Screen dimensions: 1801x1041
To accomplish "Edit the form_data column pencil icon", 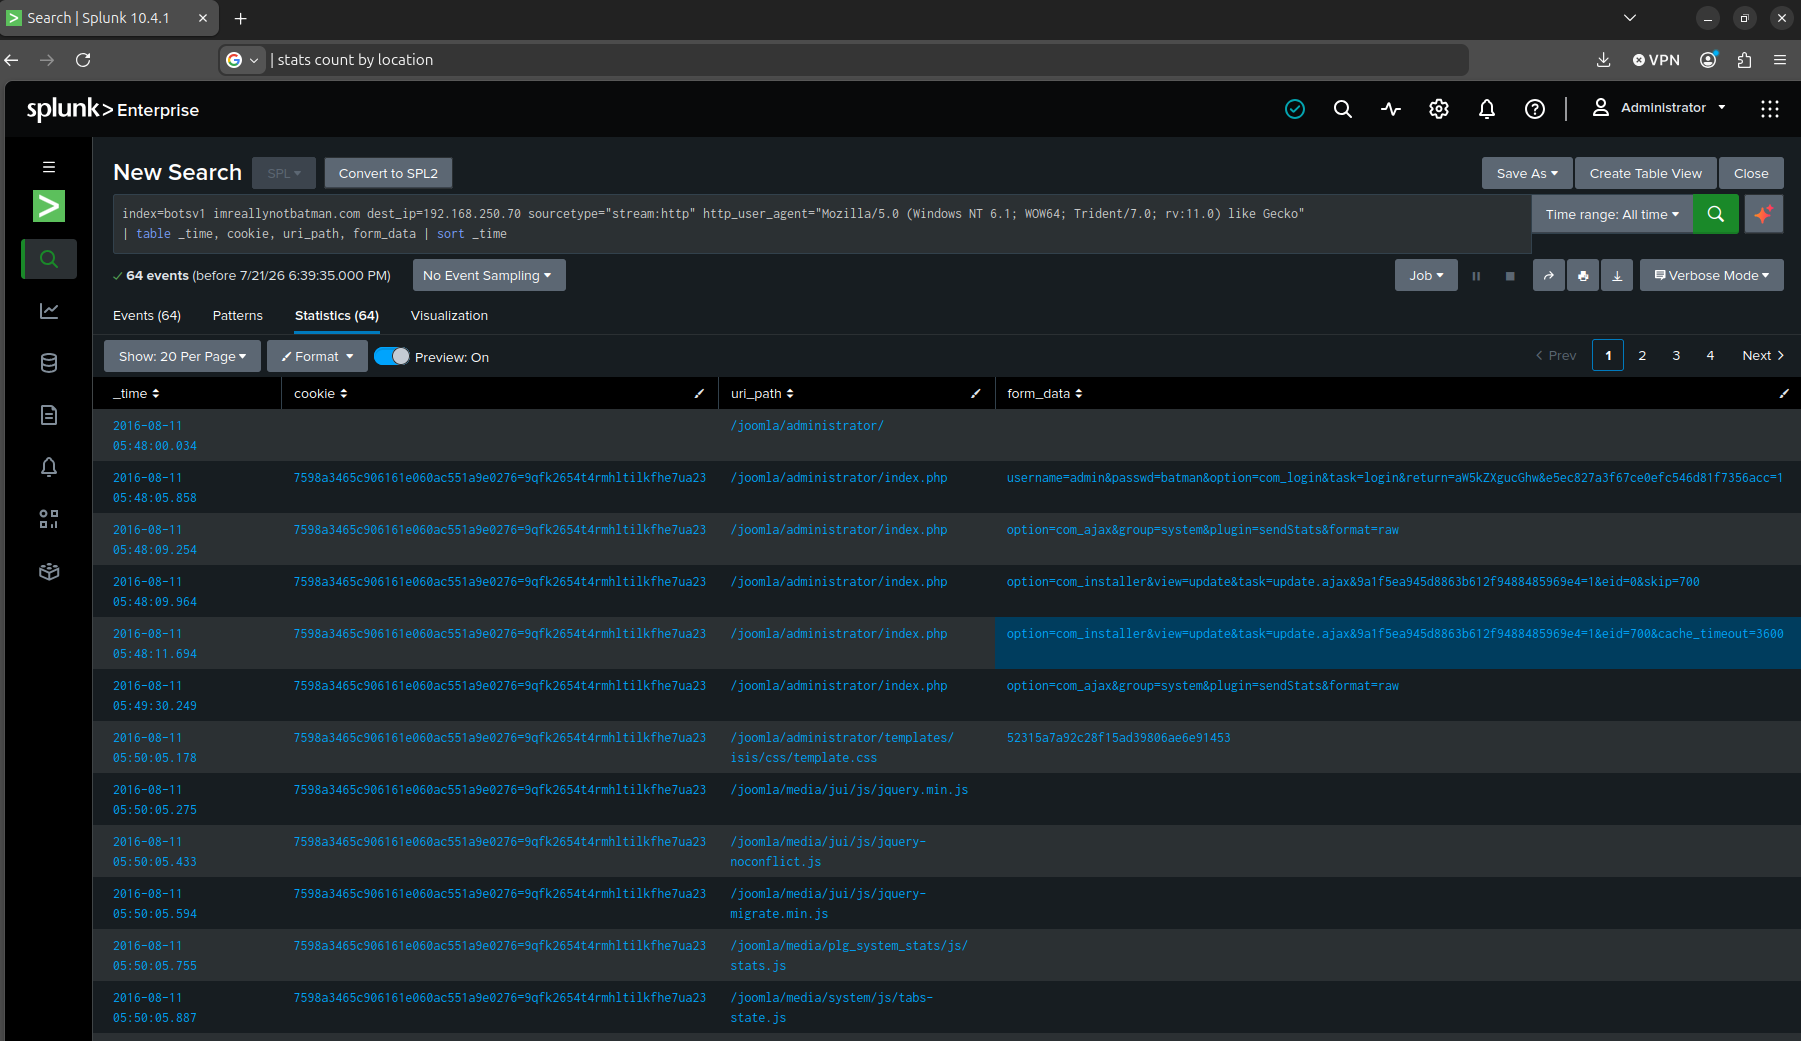I will (x=1784, y=394).
